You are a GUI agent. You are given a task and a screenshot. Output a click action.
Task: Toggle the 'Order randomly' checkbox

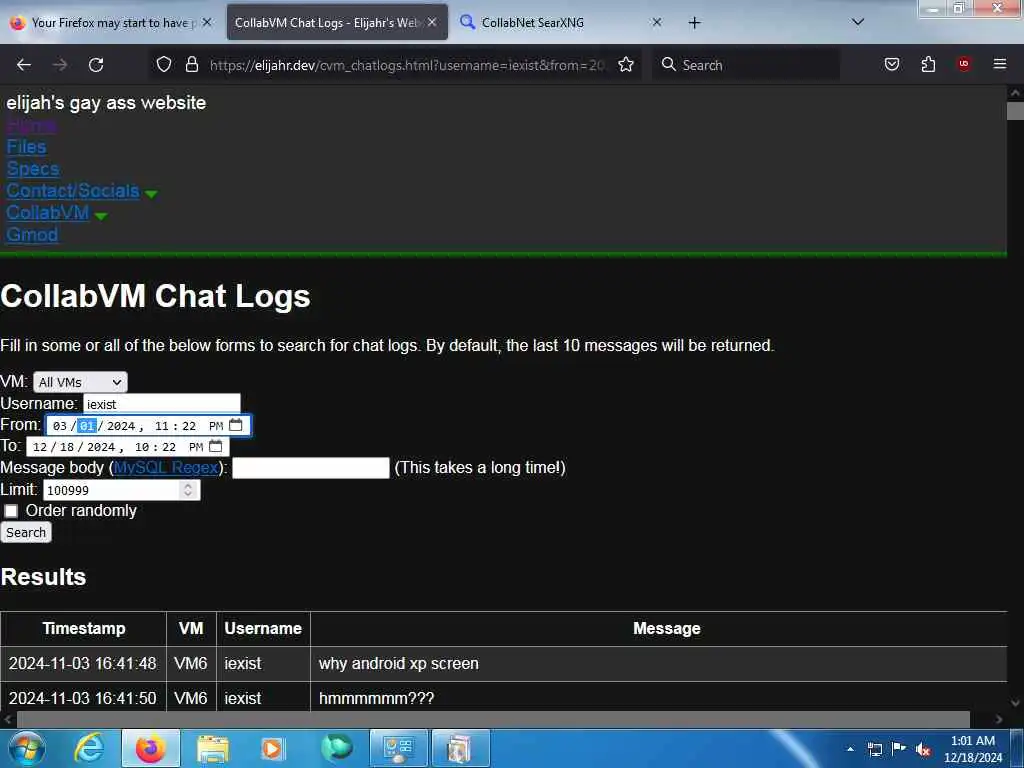pos(11,511)
